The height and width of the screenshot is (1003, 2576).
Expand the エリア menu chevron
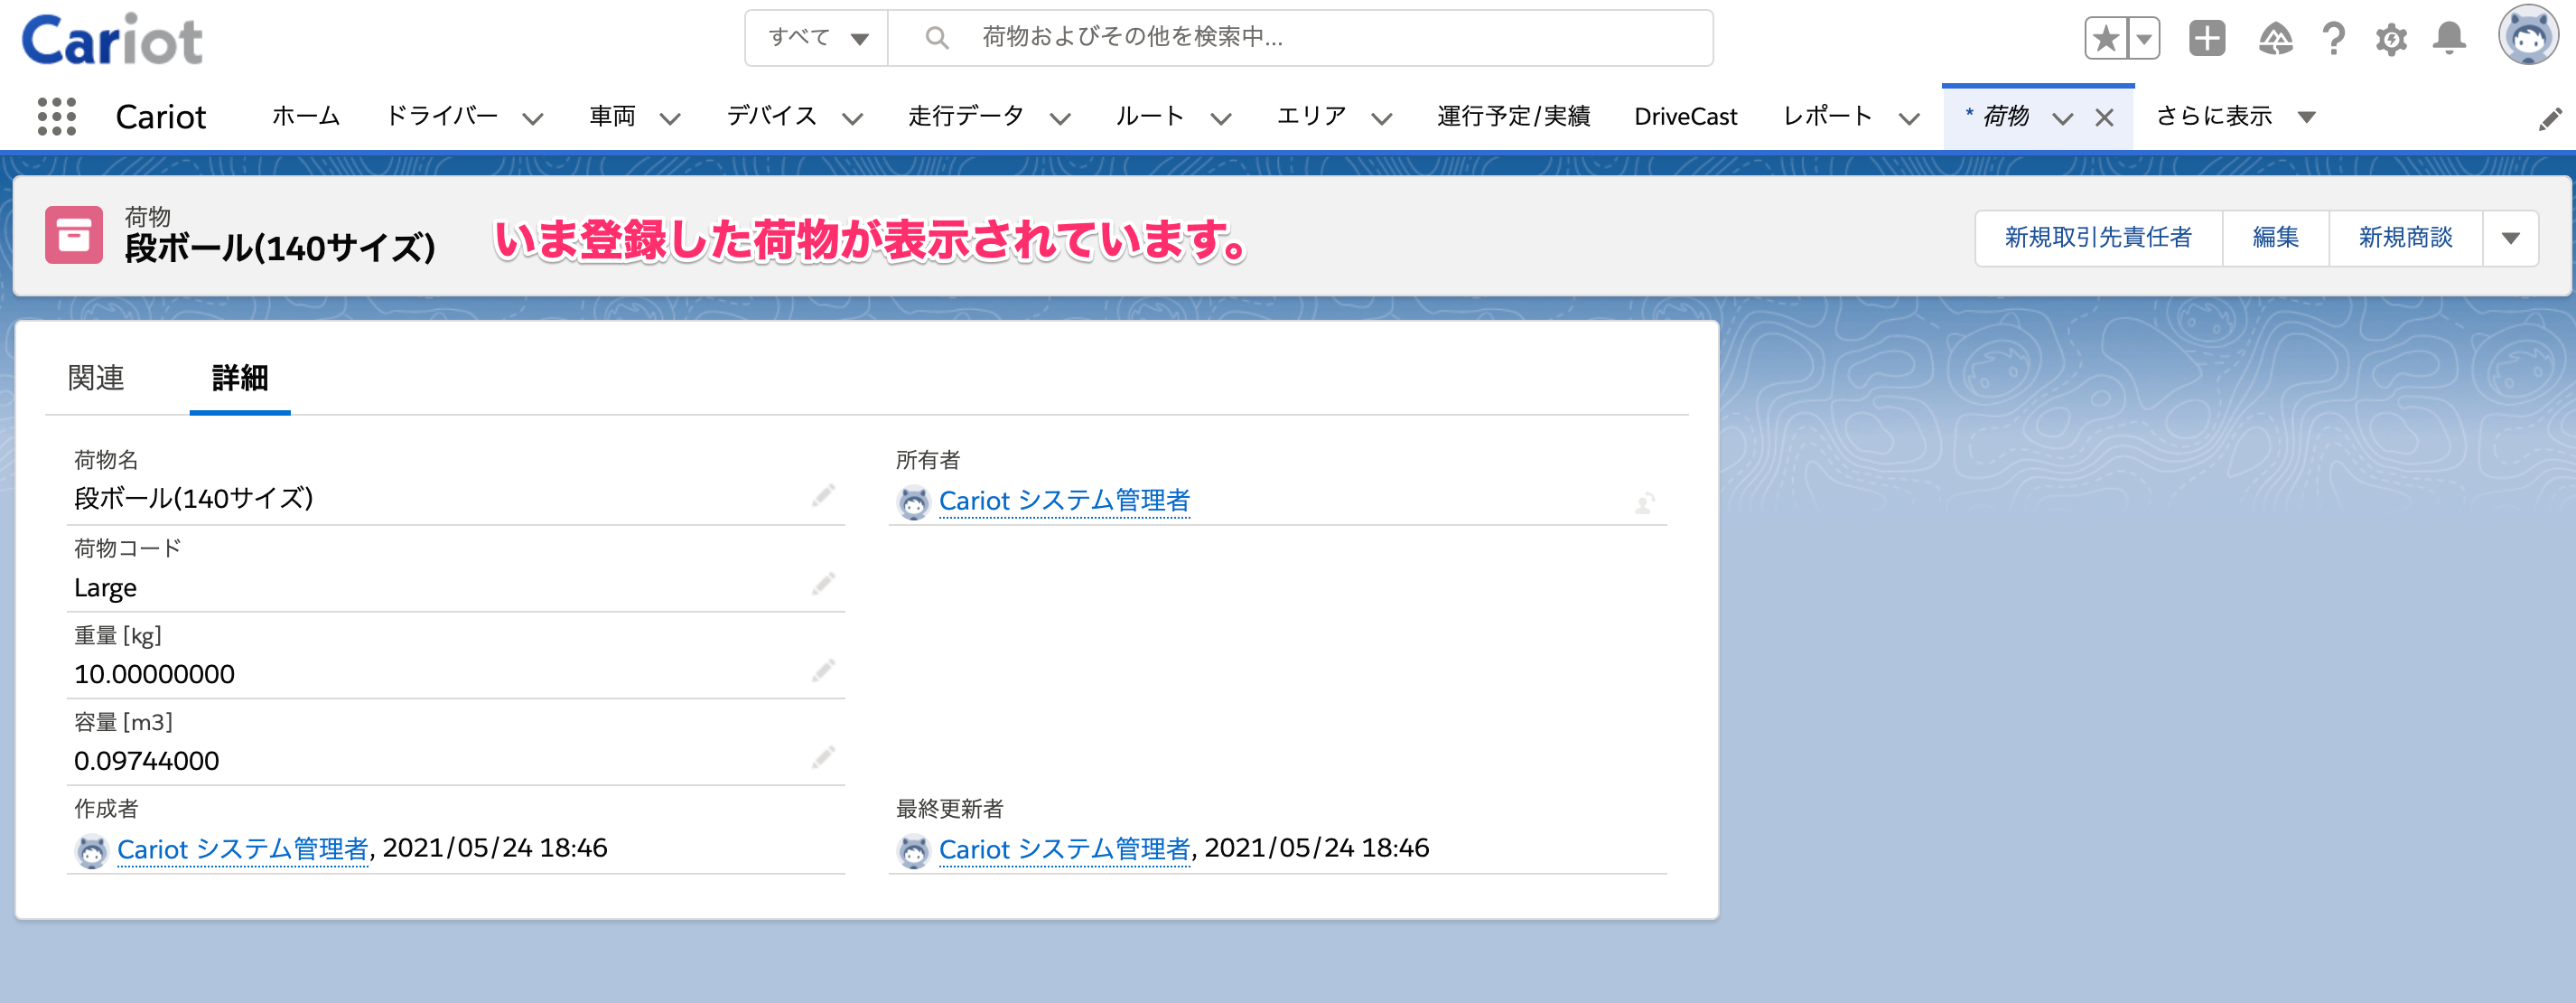coord(1381,119)
